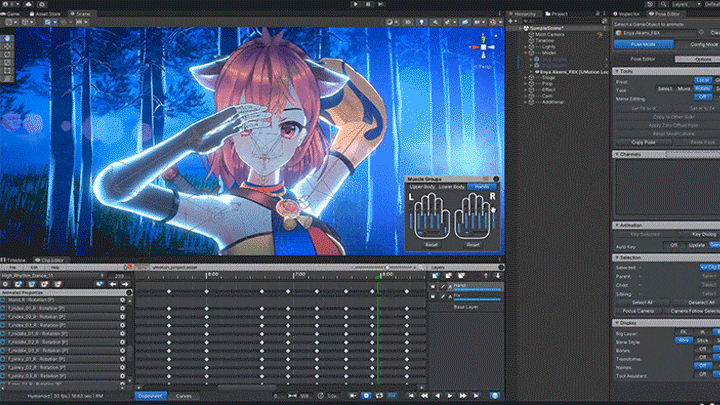Open the Timeline tab

coord(13,260)
